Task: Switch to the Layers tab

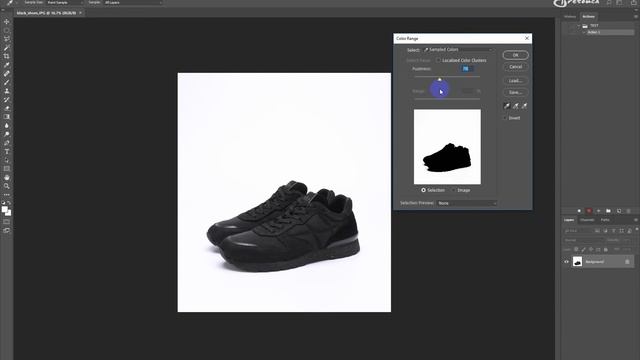Action: coord(569,220)
